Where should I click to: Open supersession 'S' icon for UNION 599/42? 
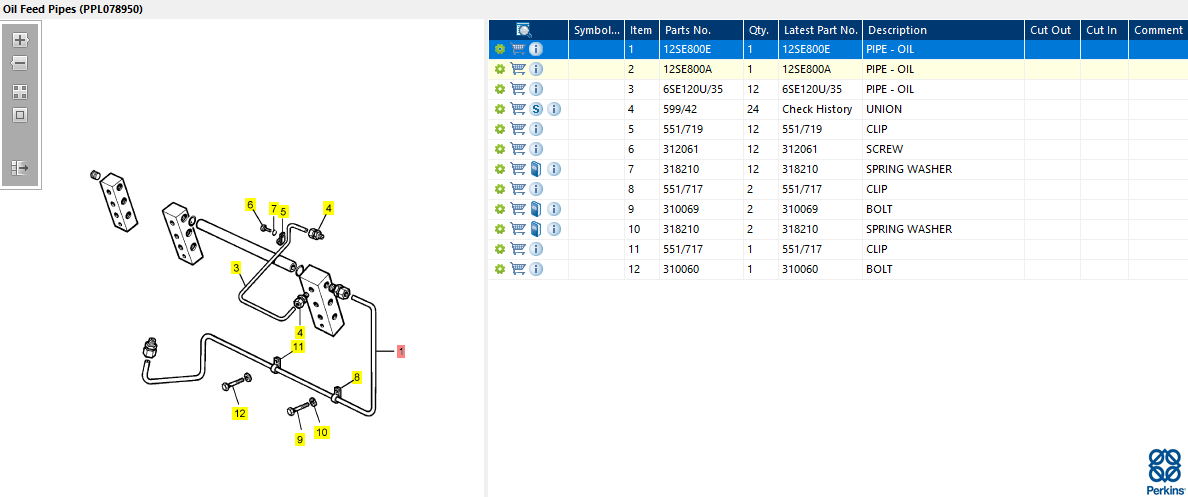click(536, 109)
